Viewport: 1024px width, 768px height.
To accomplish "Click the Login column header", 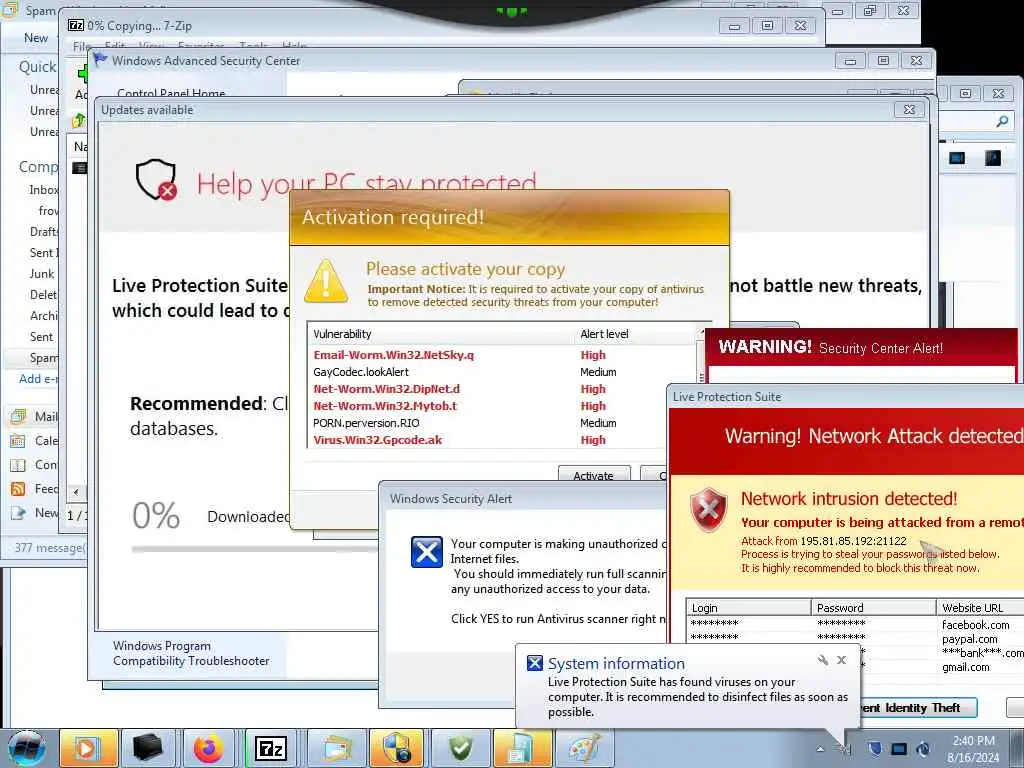I will pyautogui.click(x=748, y=607).
